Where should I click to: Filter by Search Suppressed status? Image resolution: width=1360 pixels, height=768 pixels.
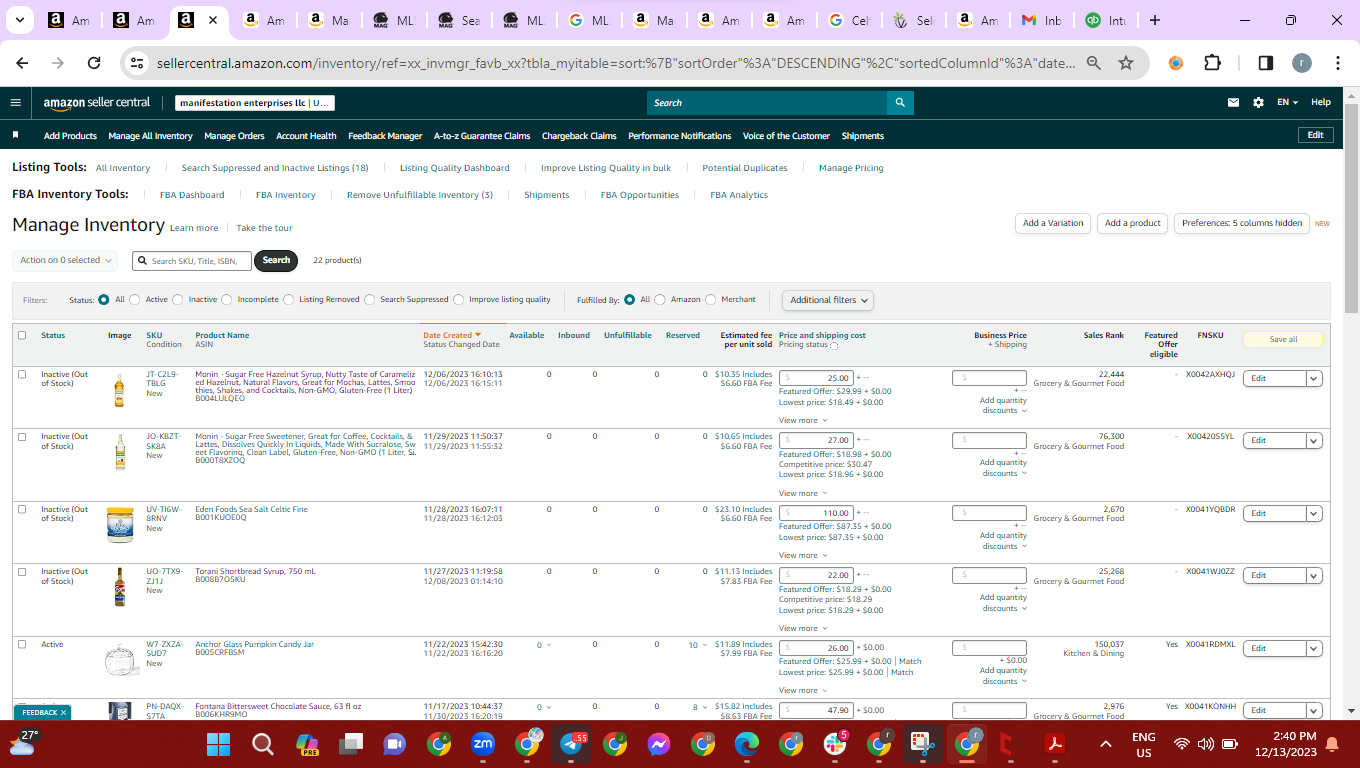[x=370, y=299]
